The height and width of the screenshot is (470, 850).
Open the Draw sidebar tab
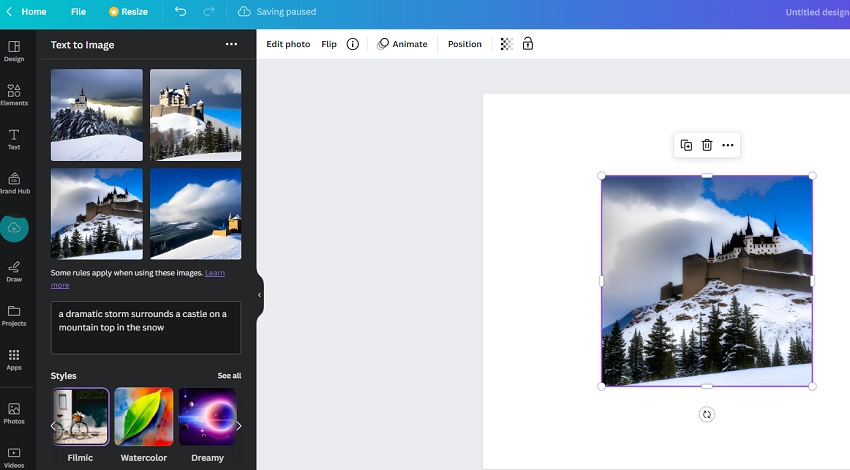[14, 272]
